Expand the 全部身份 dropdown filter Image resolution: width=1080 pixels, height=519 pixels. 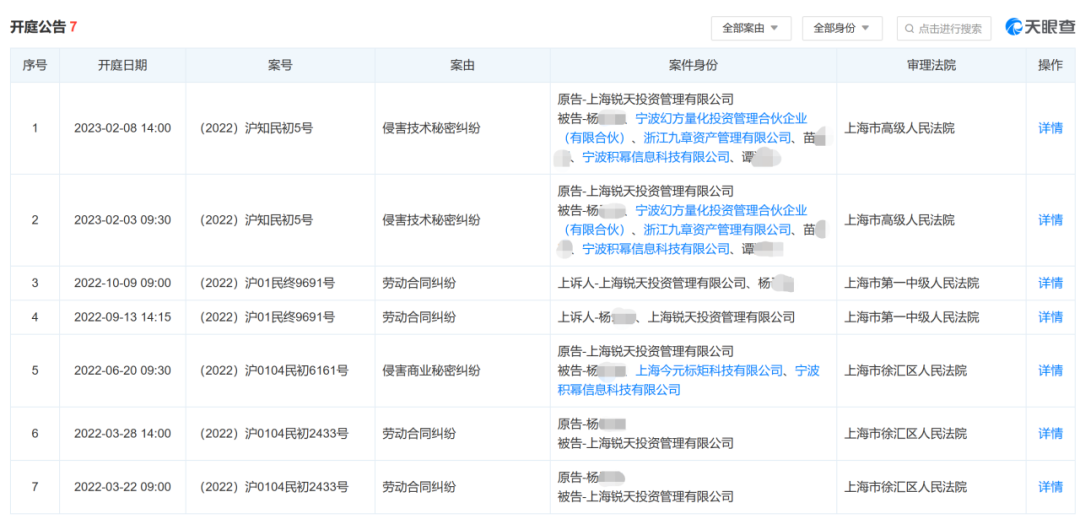[841, 28]
